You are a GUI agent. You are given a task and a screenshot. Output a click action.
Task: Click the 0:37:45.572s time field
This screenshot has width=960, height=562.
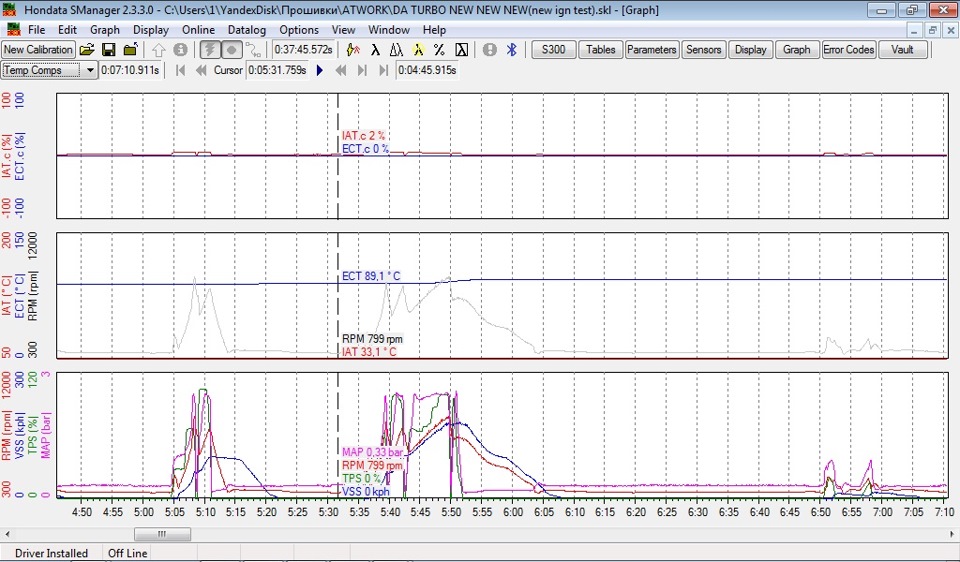click(304, 50)
